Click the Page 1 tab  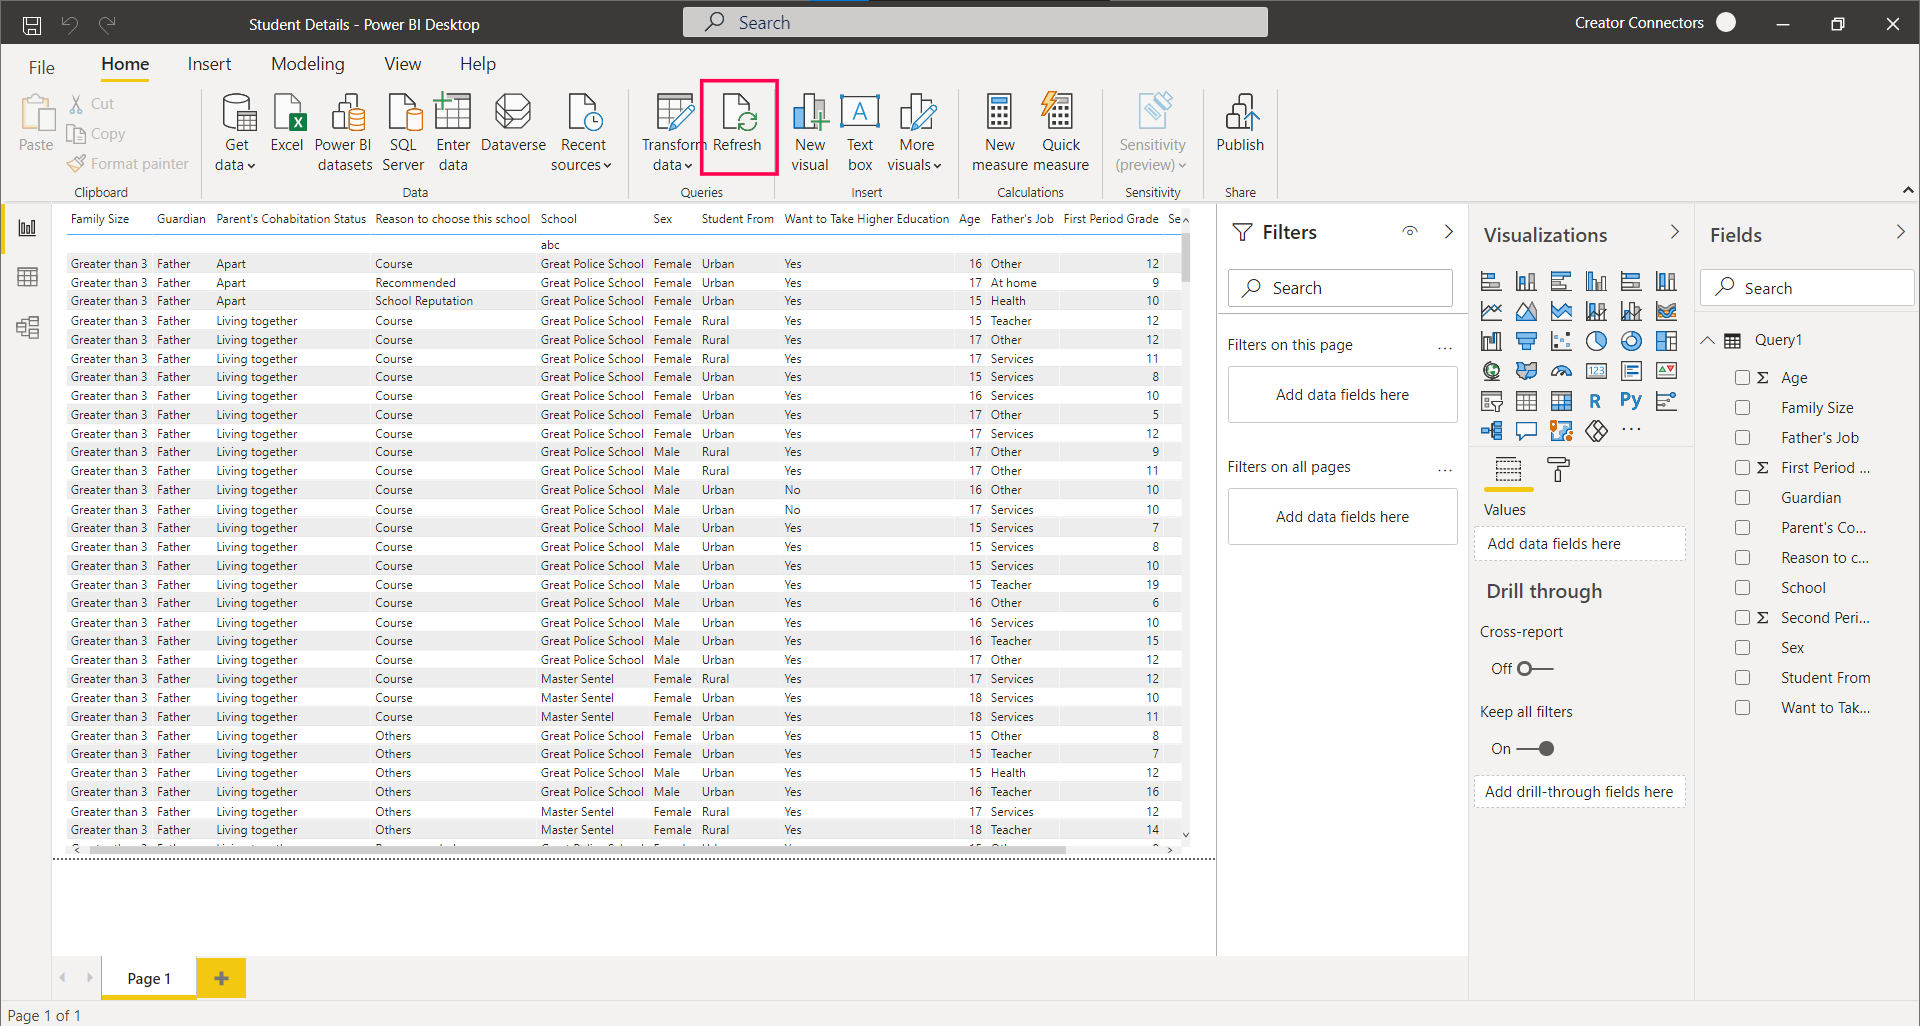point(149,978)
